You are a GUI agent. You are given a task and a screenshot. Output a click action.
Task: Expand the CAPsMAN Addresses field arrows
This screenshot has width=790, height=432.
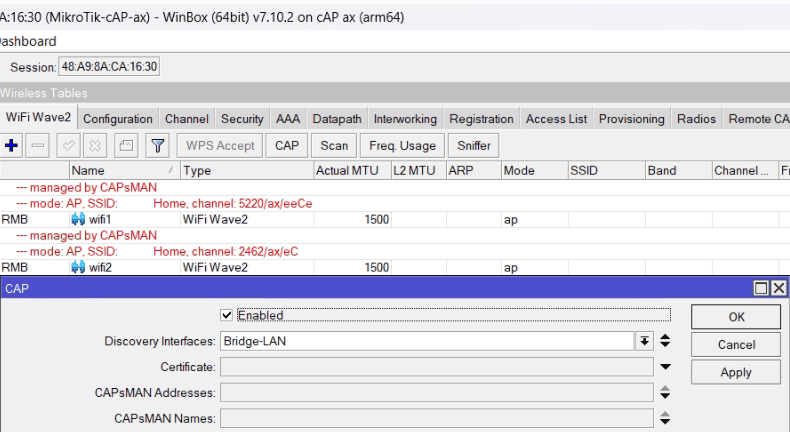click(x=665, y=393)
